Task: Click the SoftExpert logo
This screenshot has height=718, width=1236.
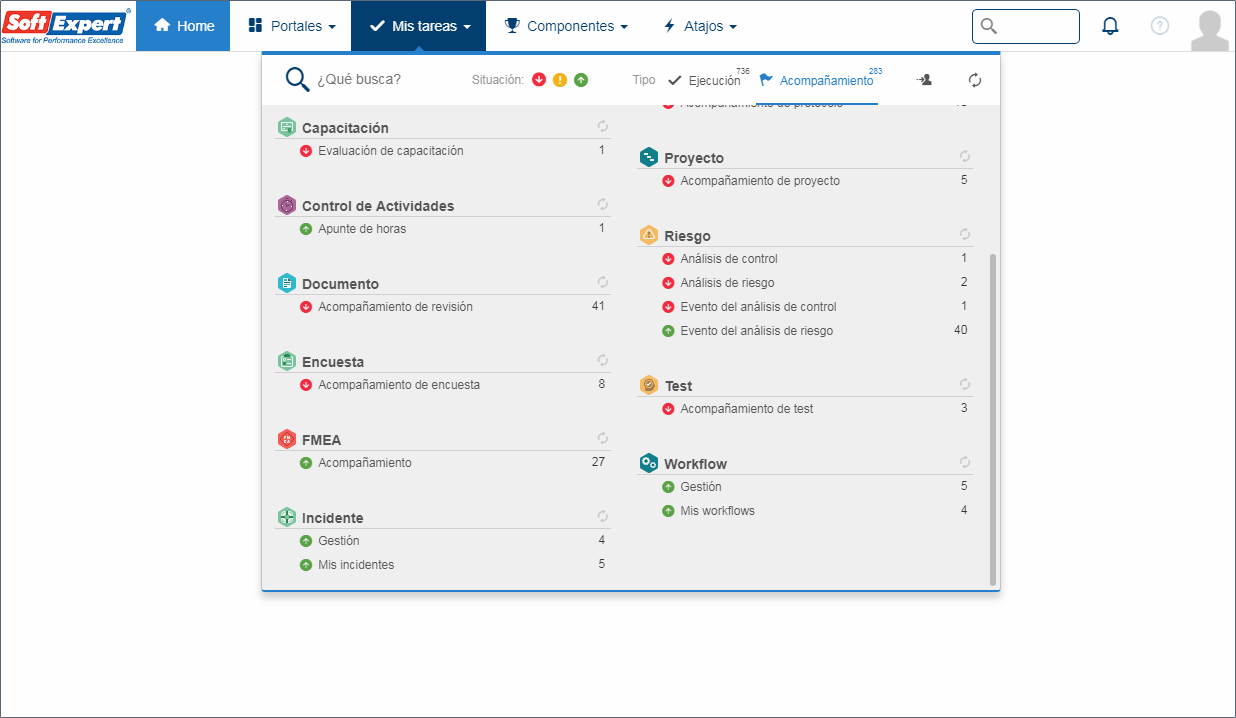Action: 66,27
